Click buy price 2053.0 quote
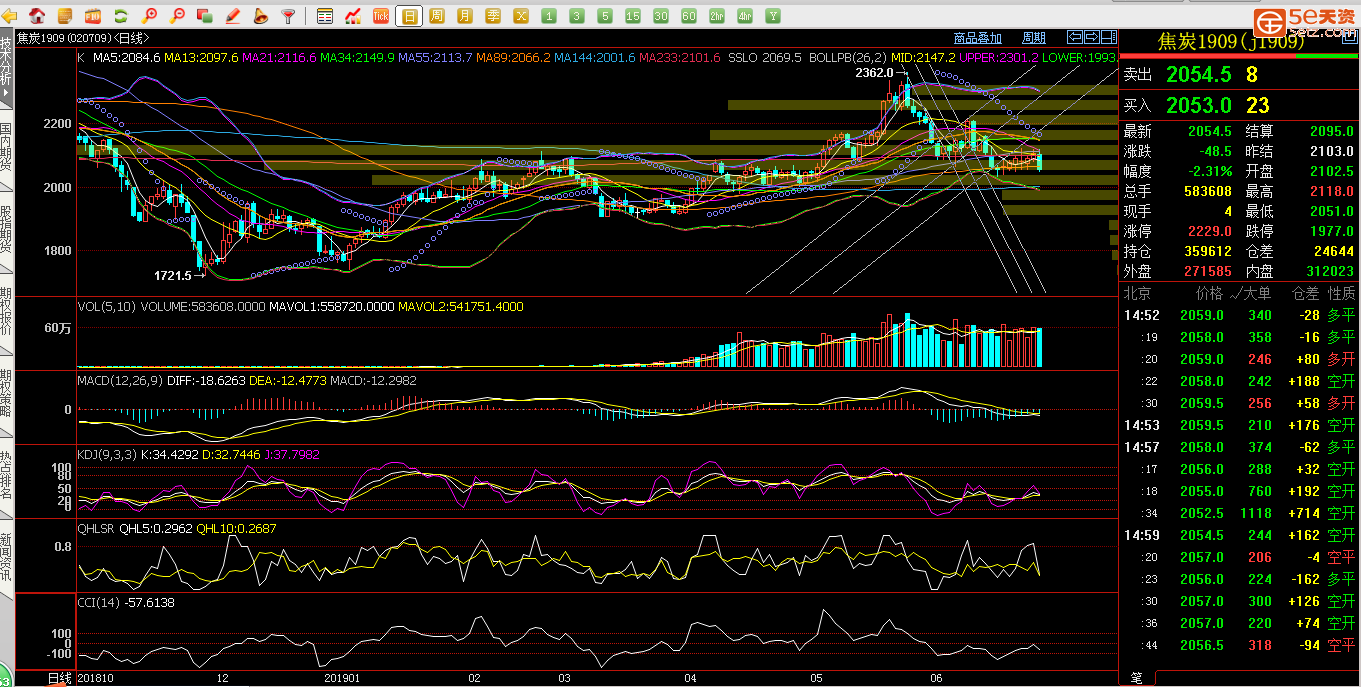Image resolution: width=1361 pixels, height=687 pixels. [1198, 105]
